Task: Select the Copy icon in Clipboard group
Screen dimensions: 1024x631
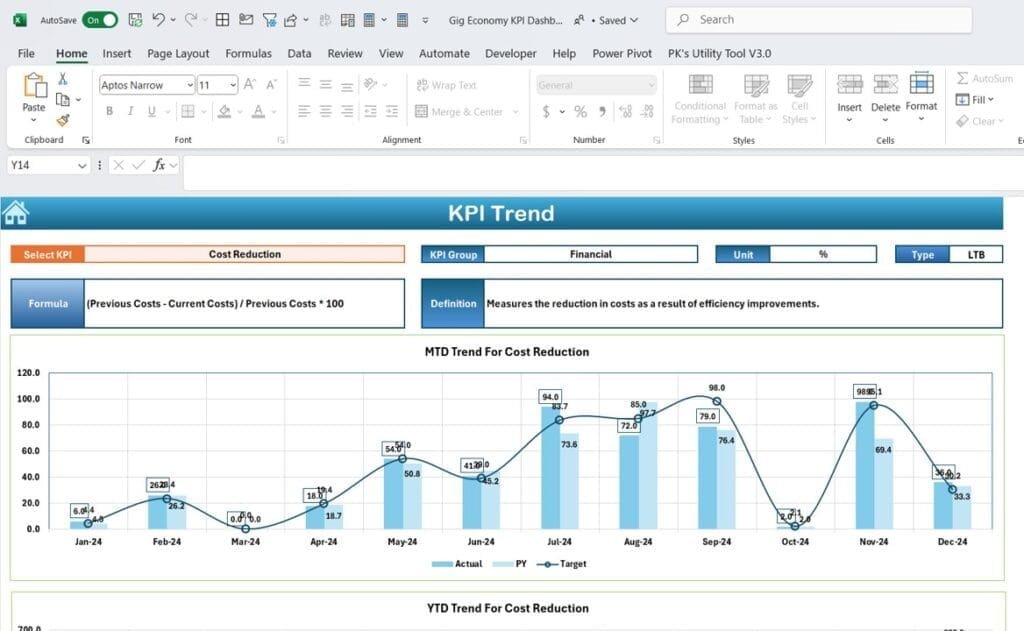Action: [x=62, y=100]
